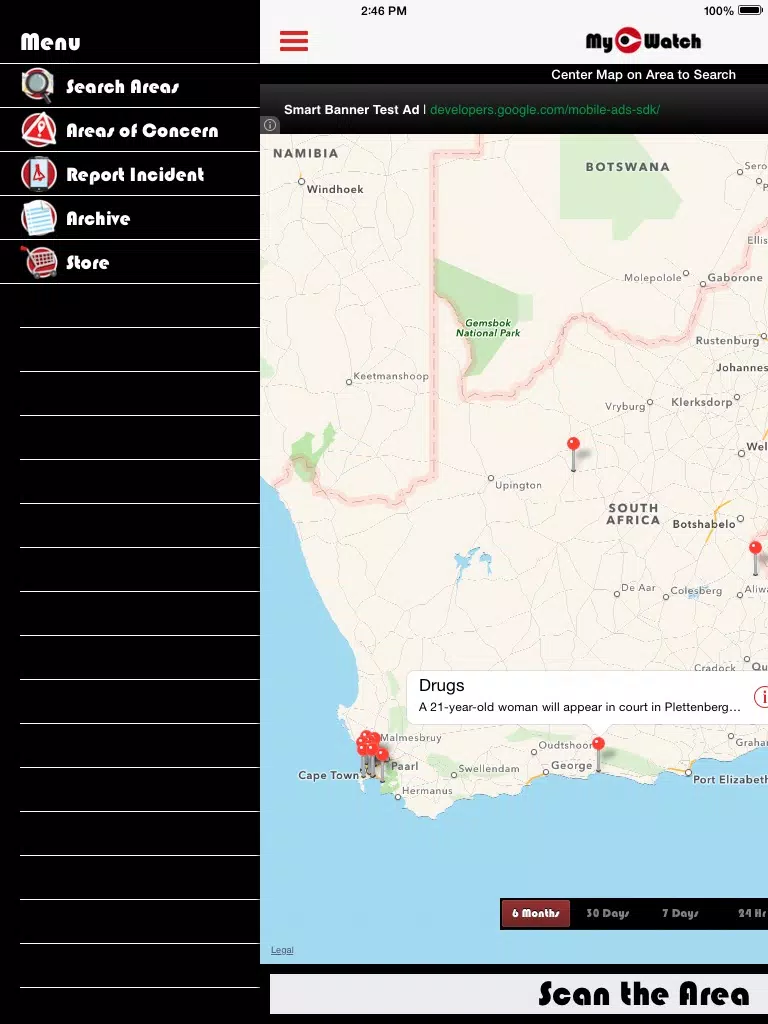This screenshot has height=1024, width=768.
Task: Select the 6 Months time filter
Action: [536, 913]
